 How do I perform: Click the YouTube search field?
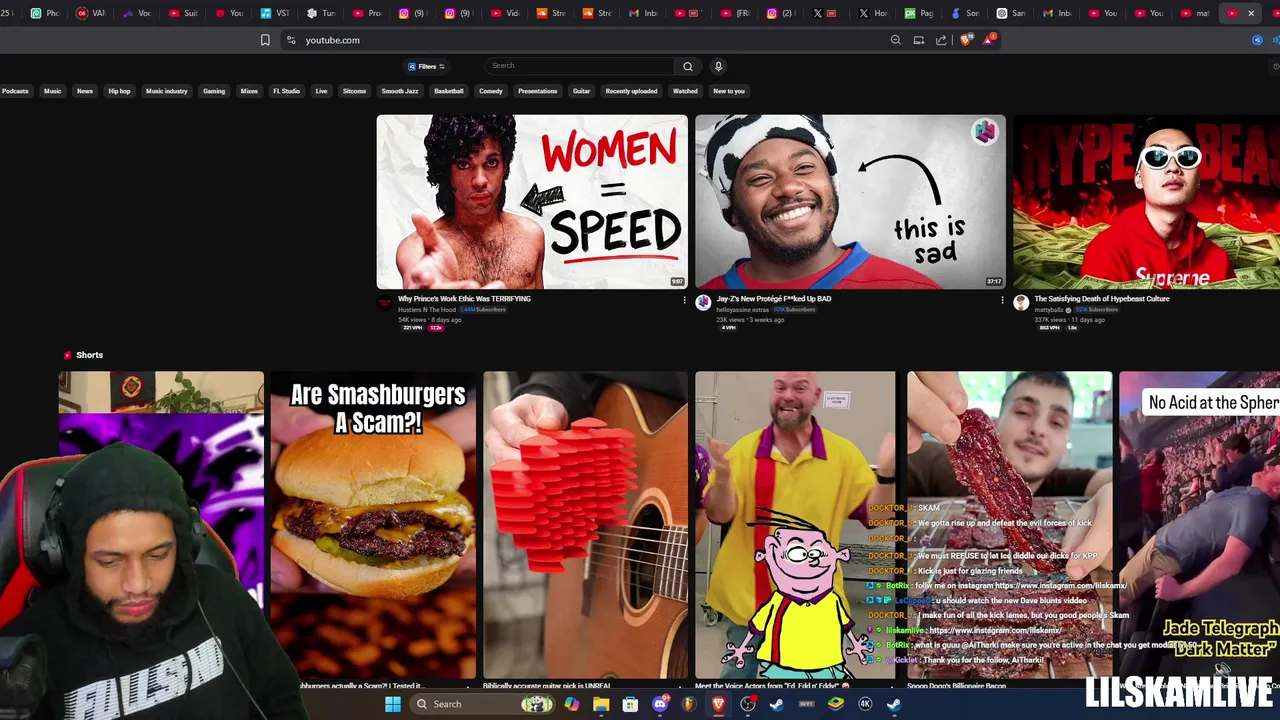[580, 66]
